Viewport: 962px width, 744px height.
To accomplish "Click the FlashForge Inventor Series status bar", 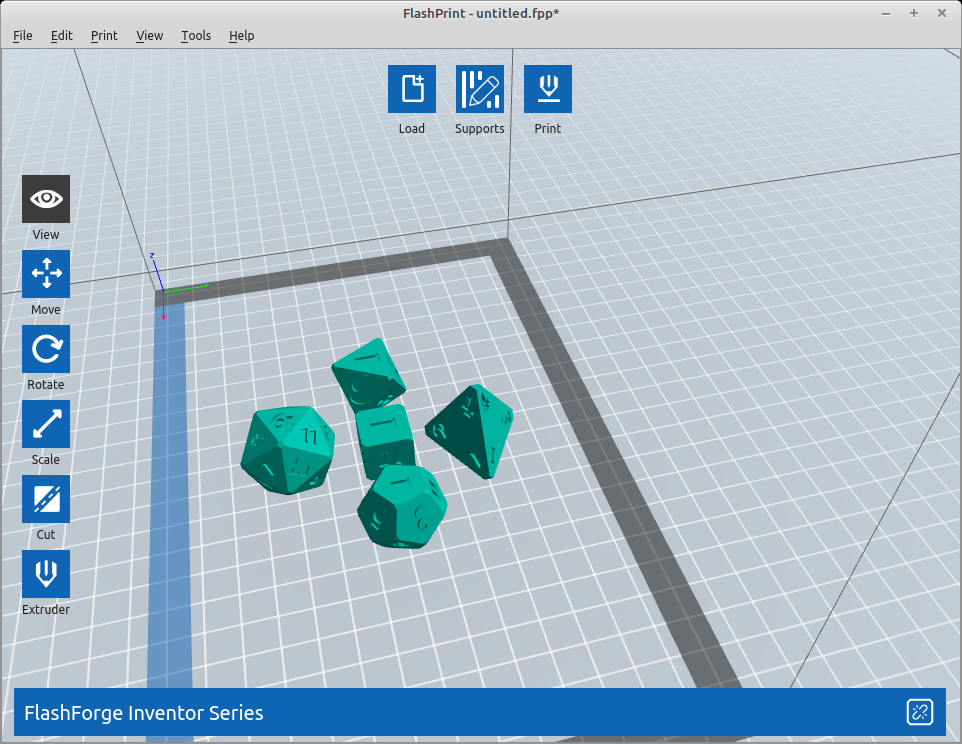I will coord(400,713).
